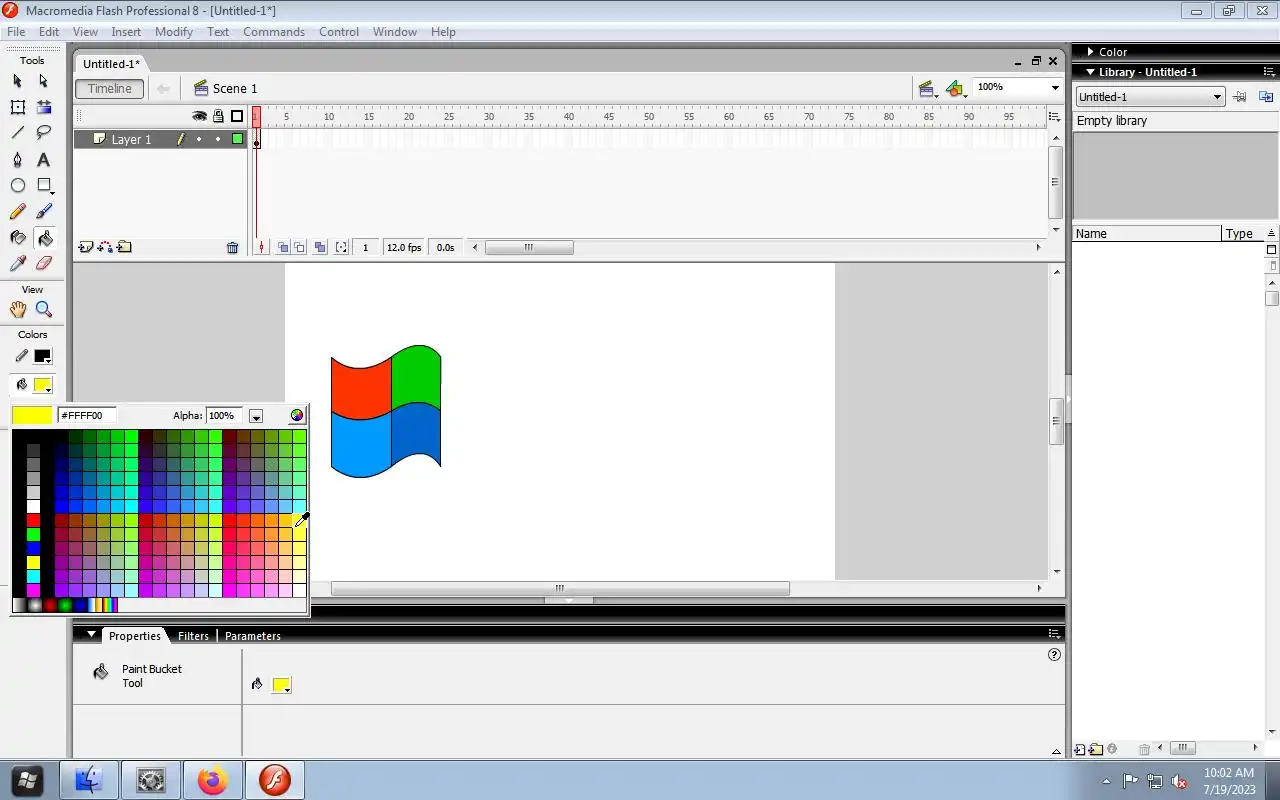Select the Line tool
Image resolution: width=1280 pixels, height=800 pixels.
17,133
